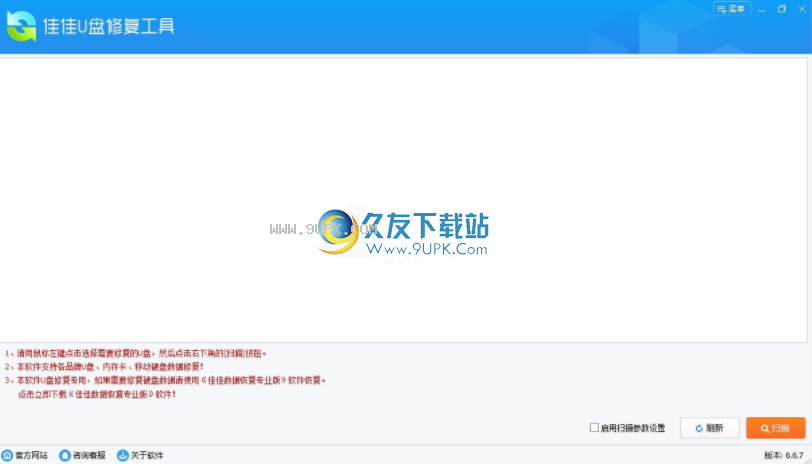Click the second instruction line about 内存卡
Image resolution: width=812 pixels, height=464 pixels.
104,367
